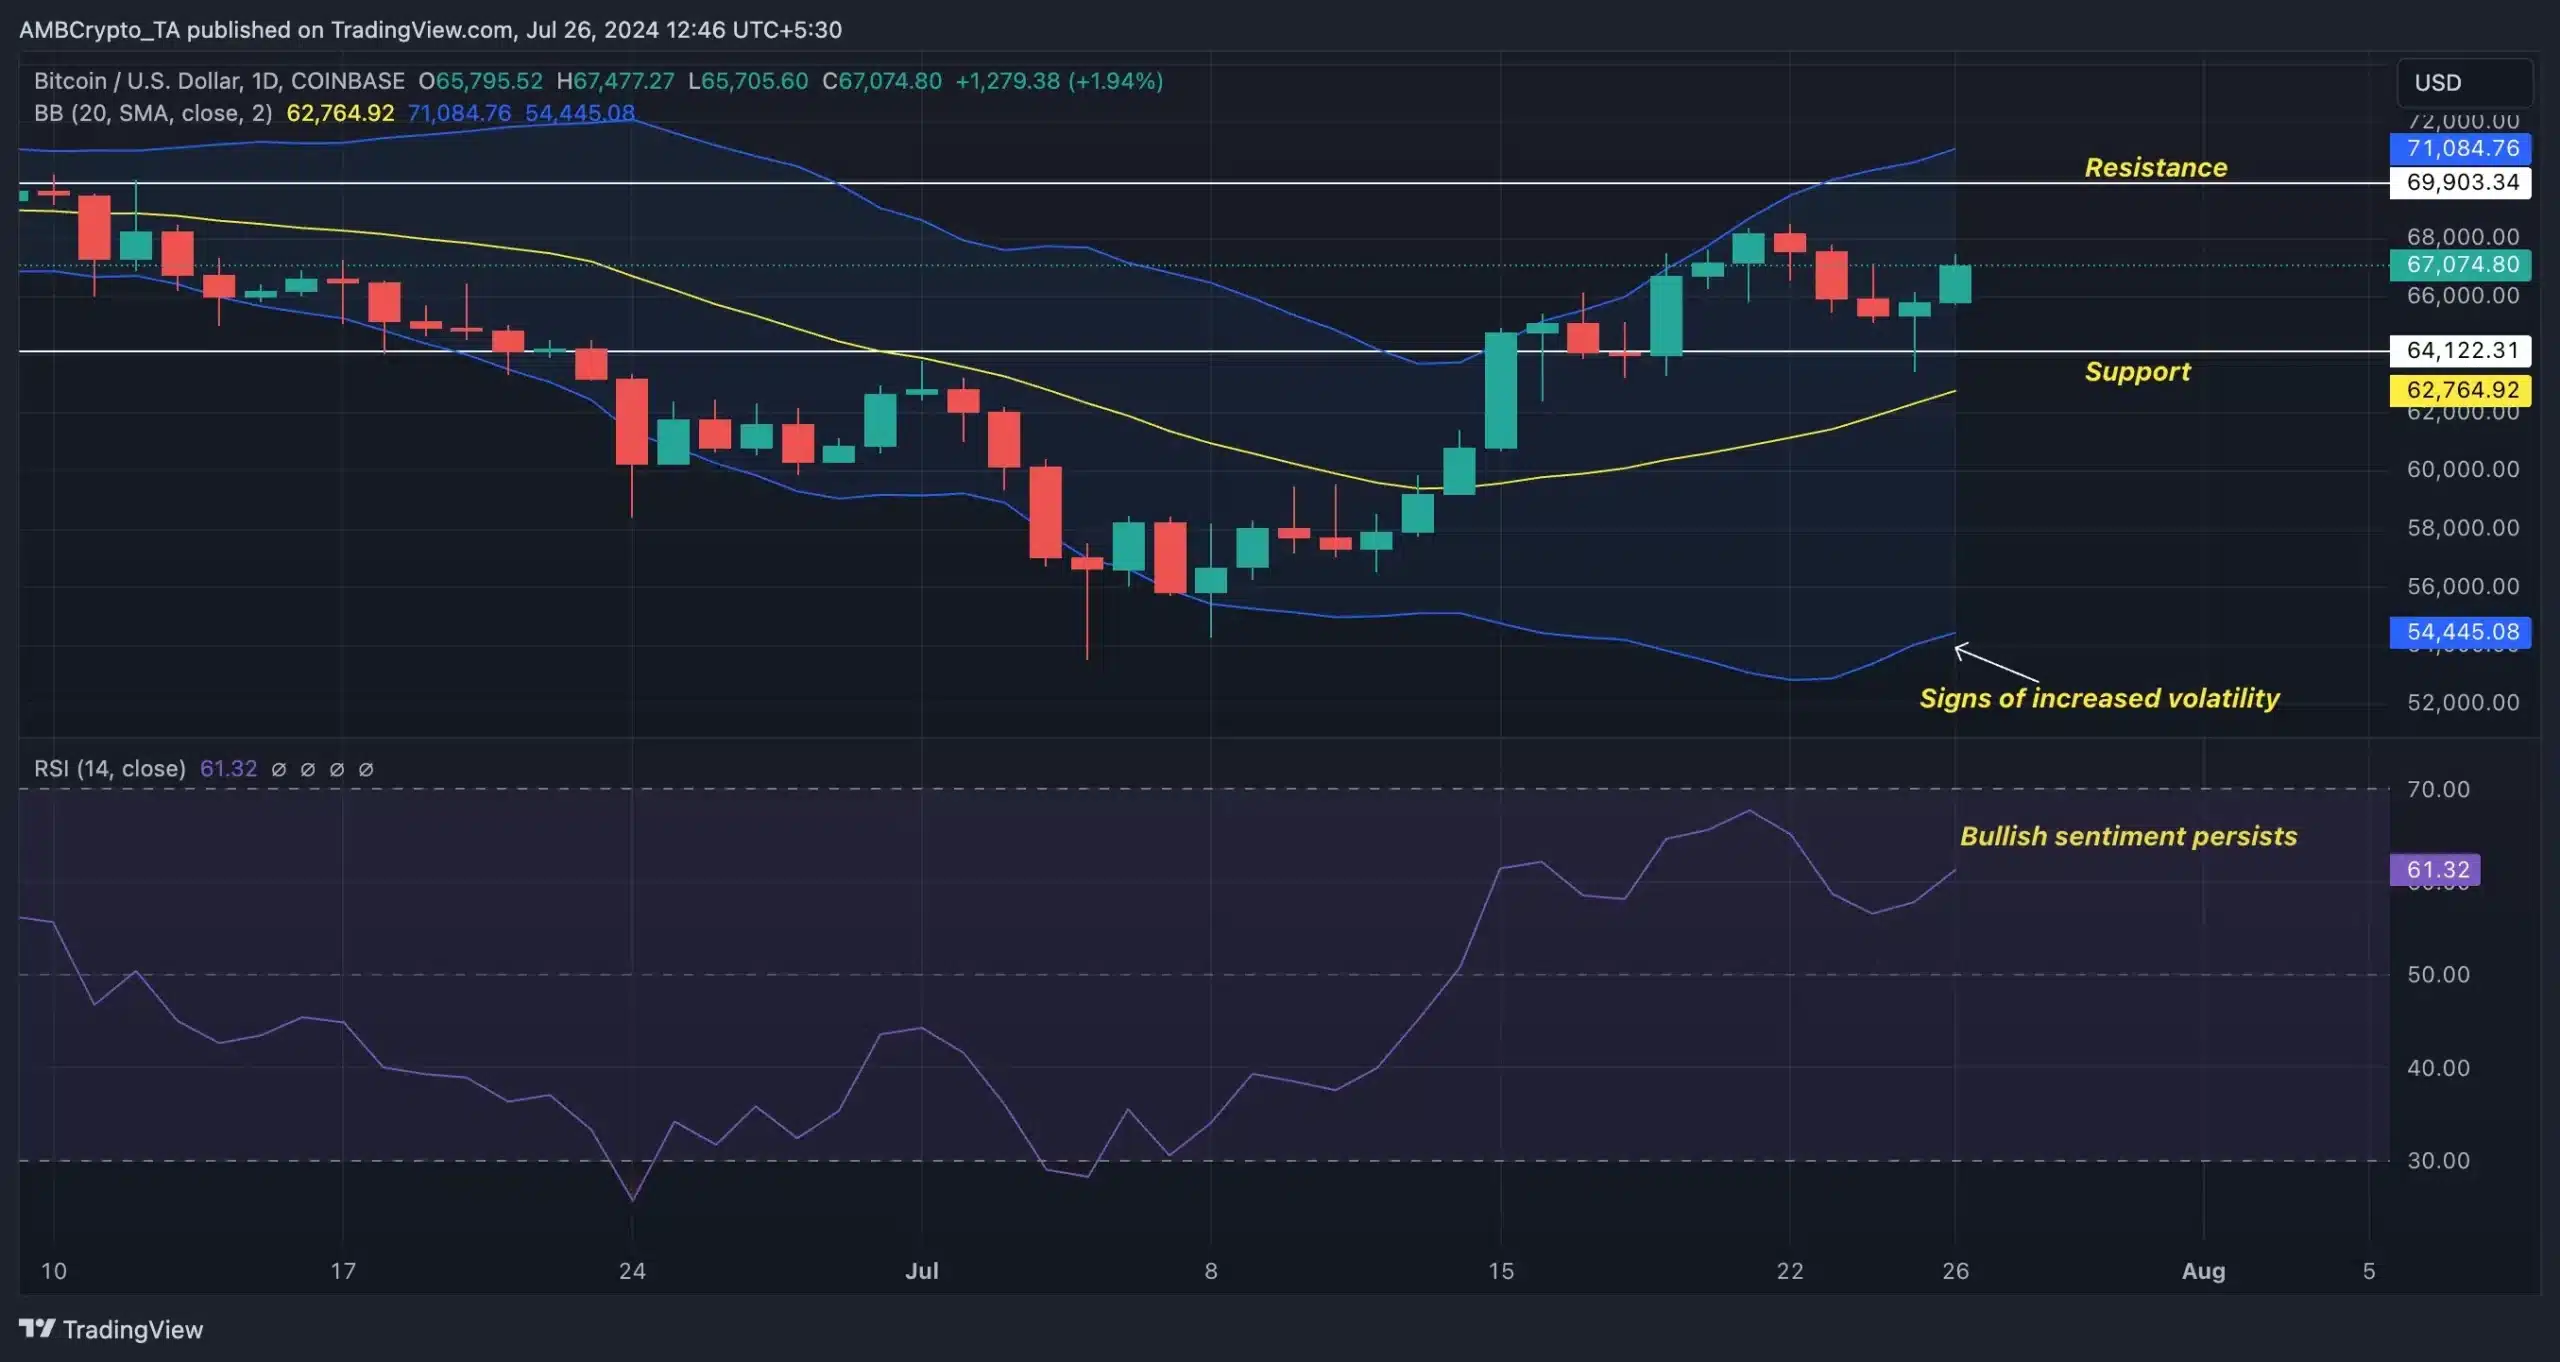The height and width of the screenshot is (1362, 2560).
Task: Click the high price H67,477.27
Action: click(x=616, y=81)
